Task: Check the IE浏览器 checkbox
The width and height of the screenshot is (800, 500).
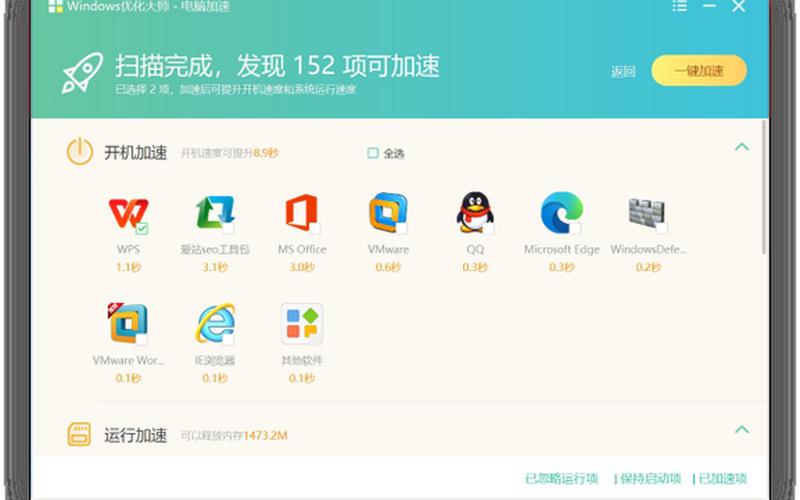Action: coord(229,339)
